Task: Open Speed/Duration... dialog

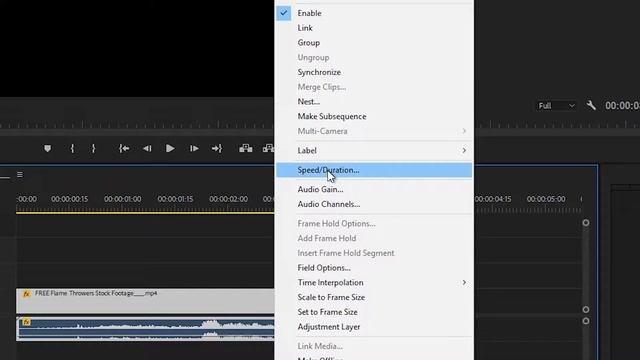Action: (374, 170)
